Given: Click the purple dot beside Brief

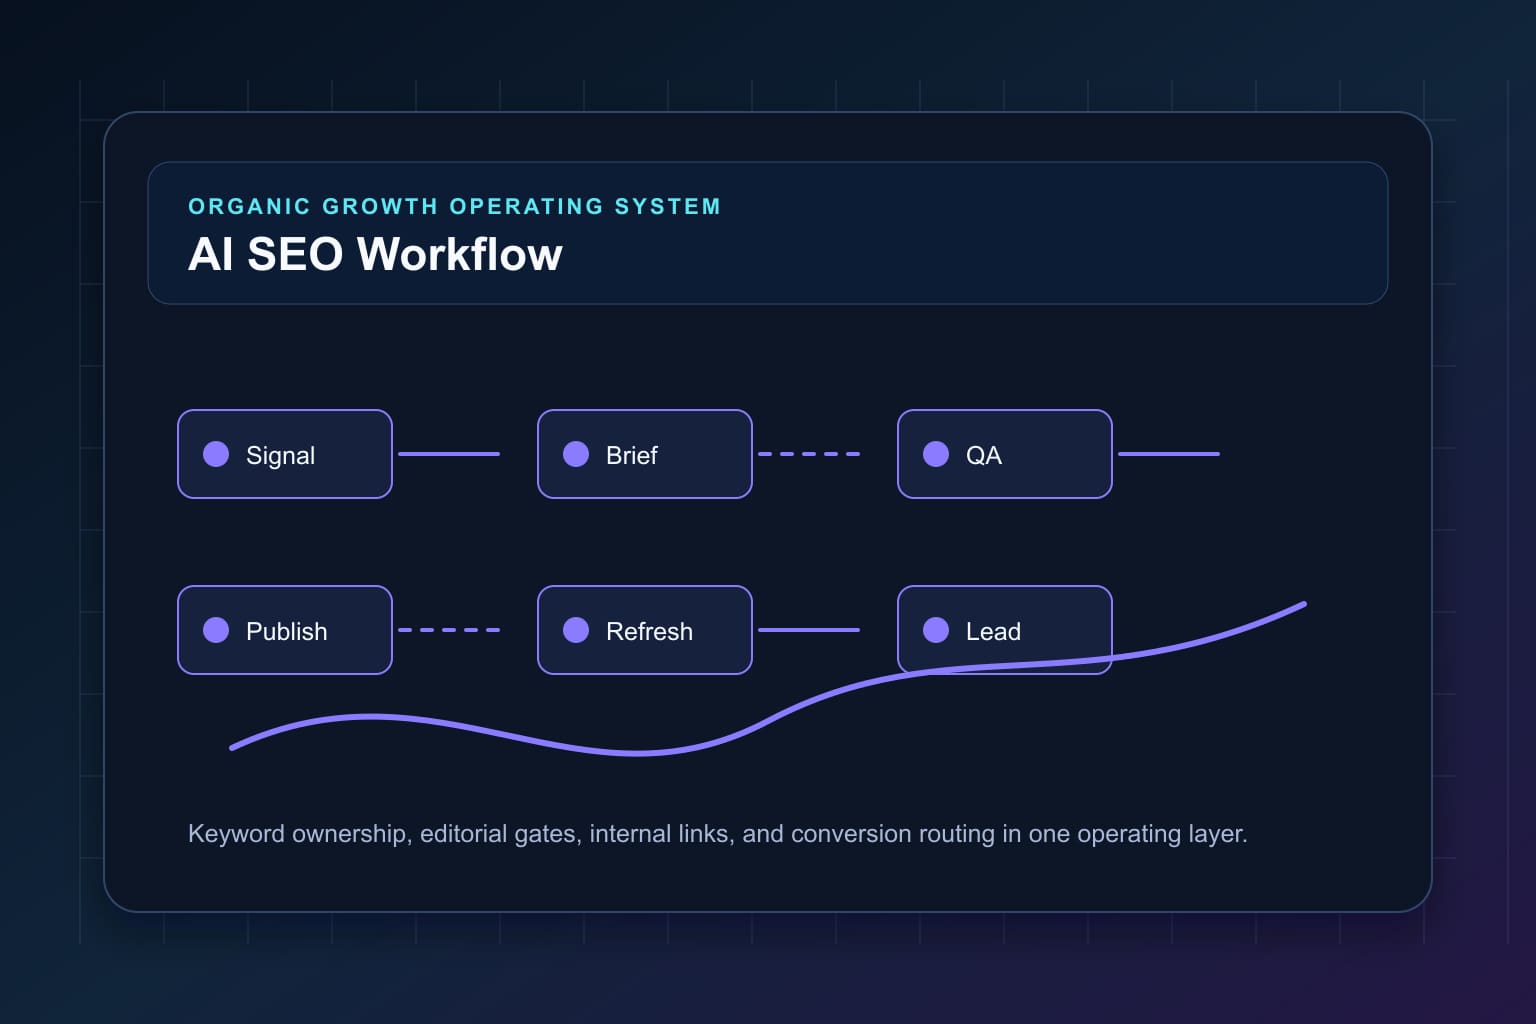Looking at the screenshot, I should point(576,454).
